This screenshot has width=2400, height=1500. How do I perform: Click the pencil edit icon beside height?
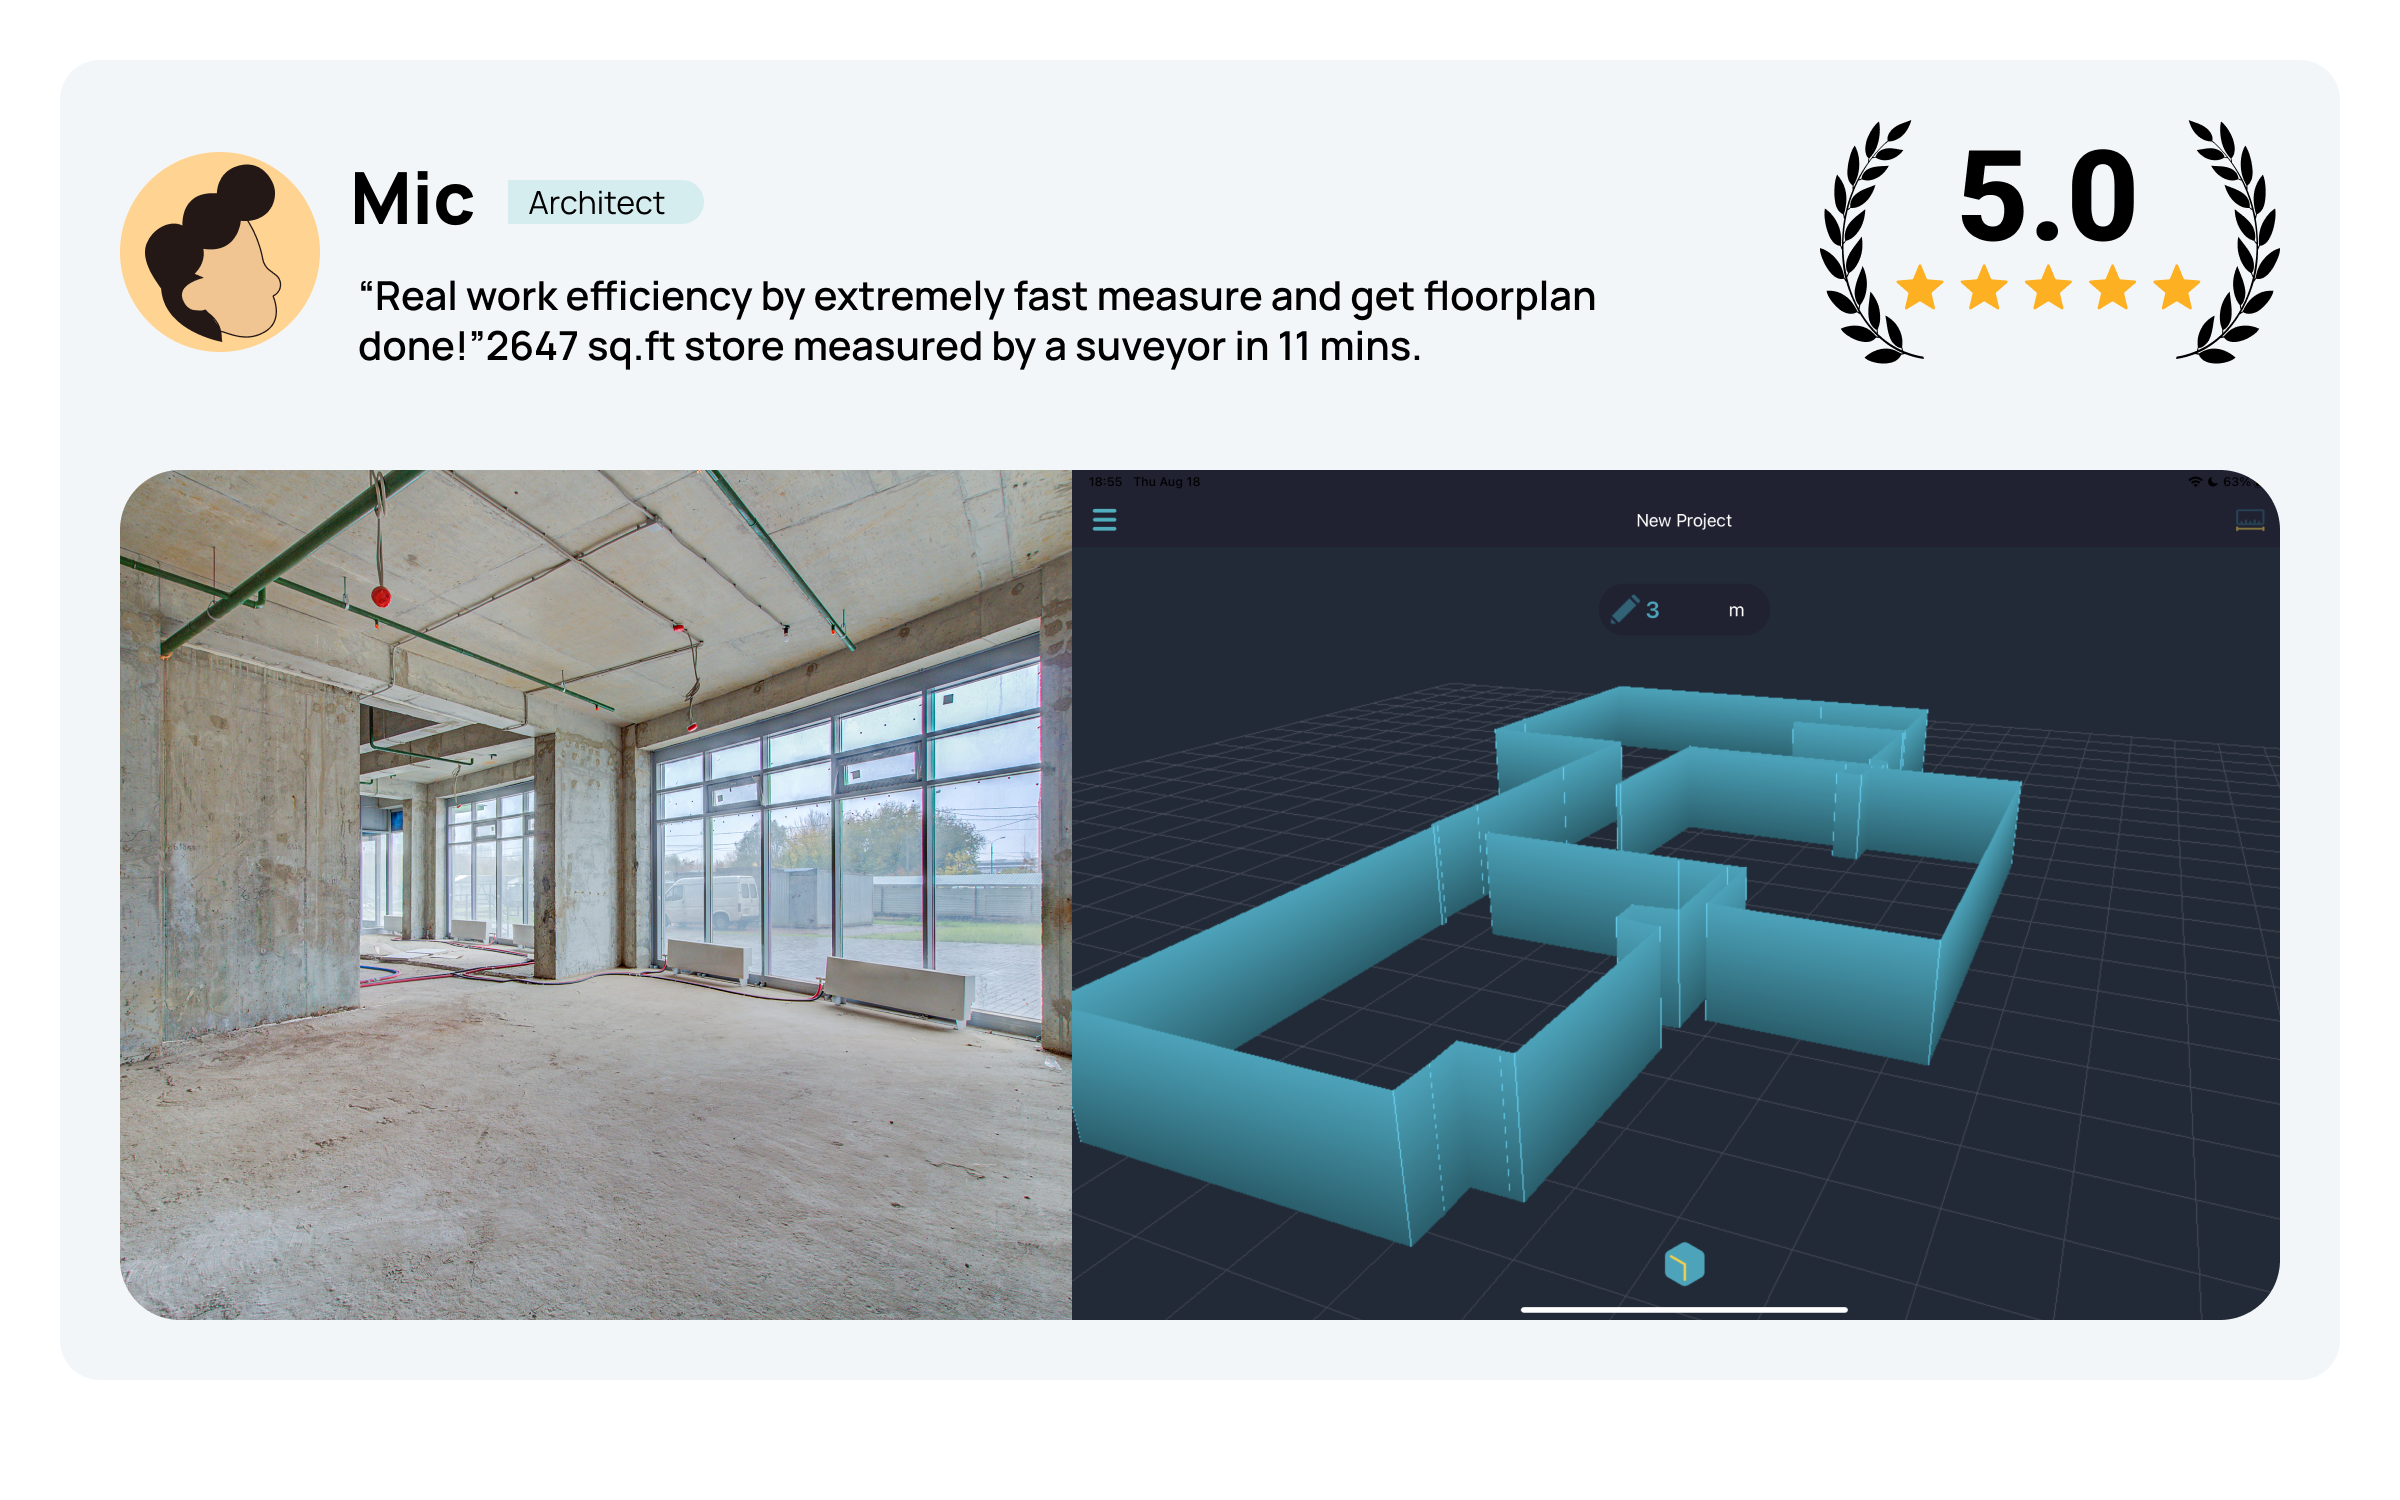[1625, 609]
